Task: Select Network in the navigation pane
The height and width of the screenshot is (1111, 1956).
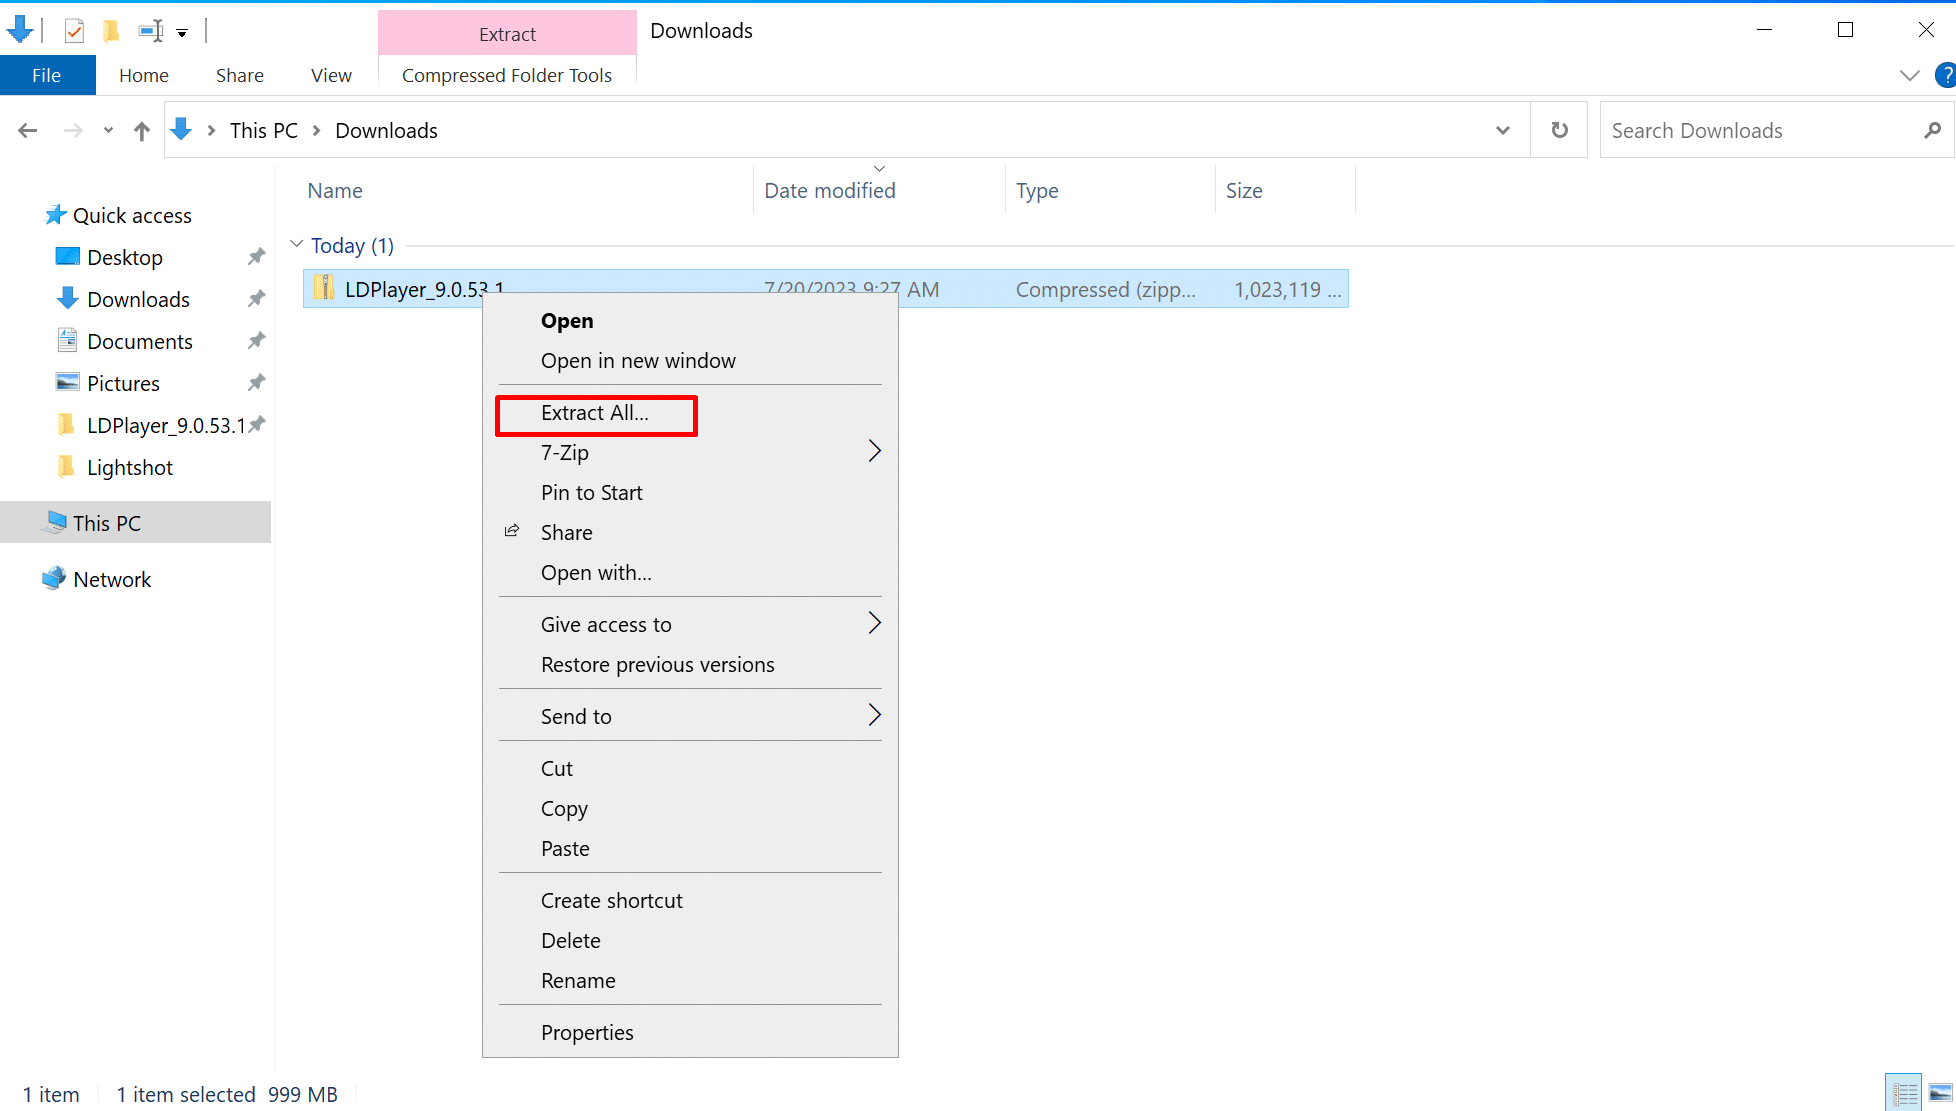Action: (111, 578)
